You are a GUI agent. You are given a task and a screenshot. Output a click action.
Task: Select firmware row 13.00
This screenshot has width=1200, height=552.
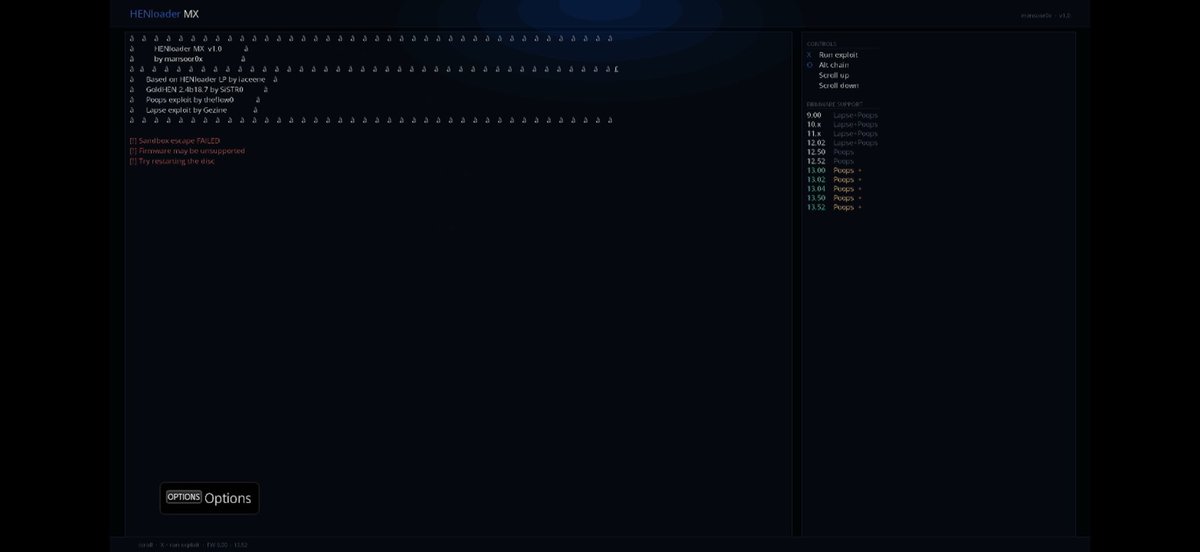click(834, 170)
